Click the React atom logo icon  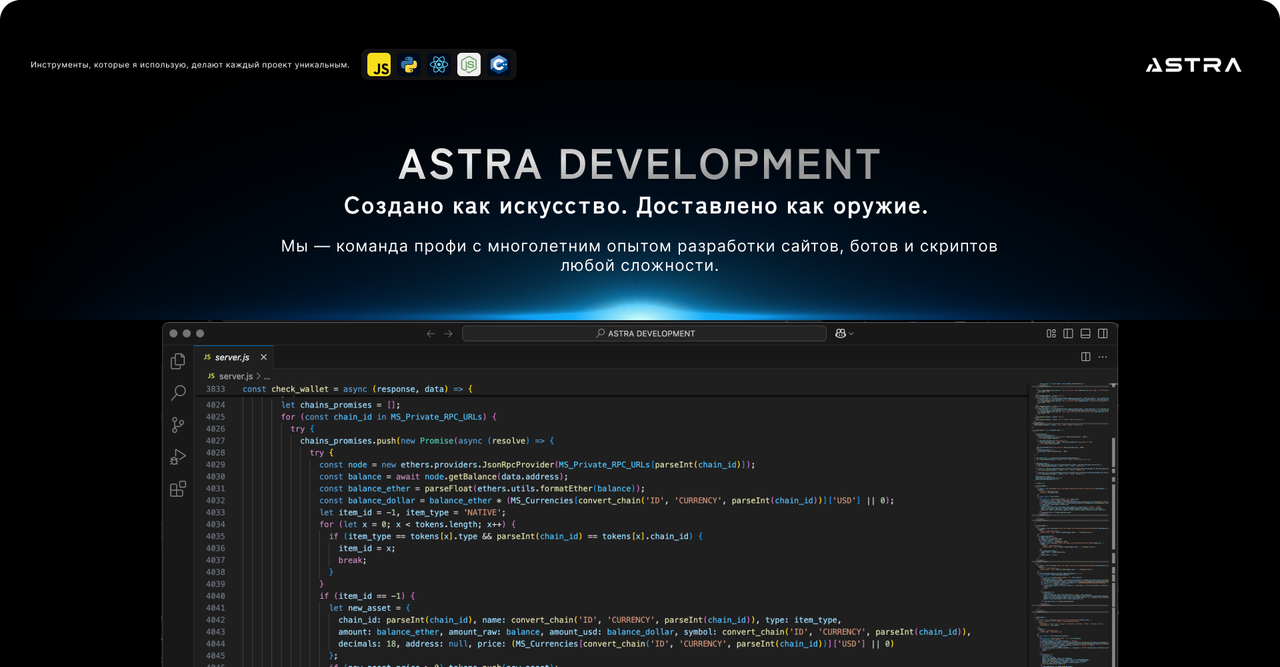(x=438, y=65)
